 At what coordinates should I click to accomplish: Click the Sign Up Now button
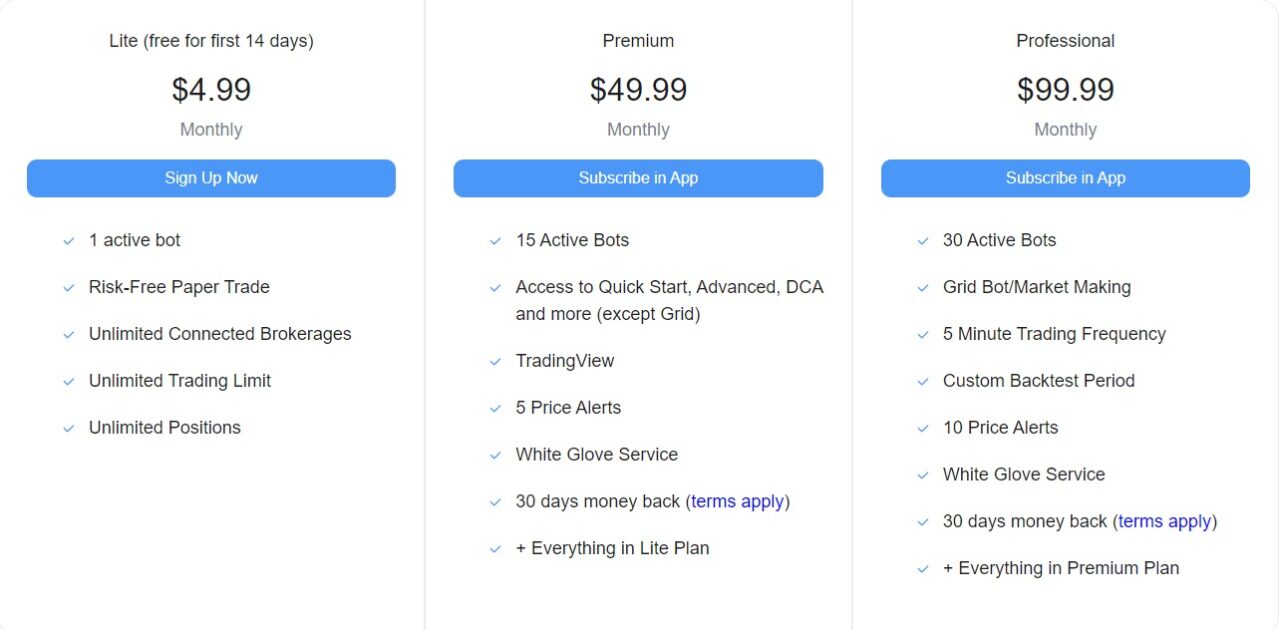point(211,178)
